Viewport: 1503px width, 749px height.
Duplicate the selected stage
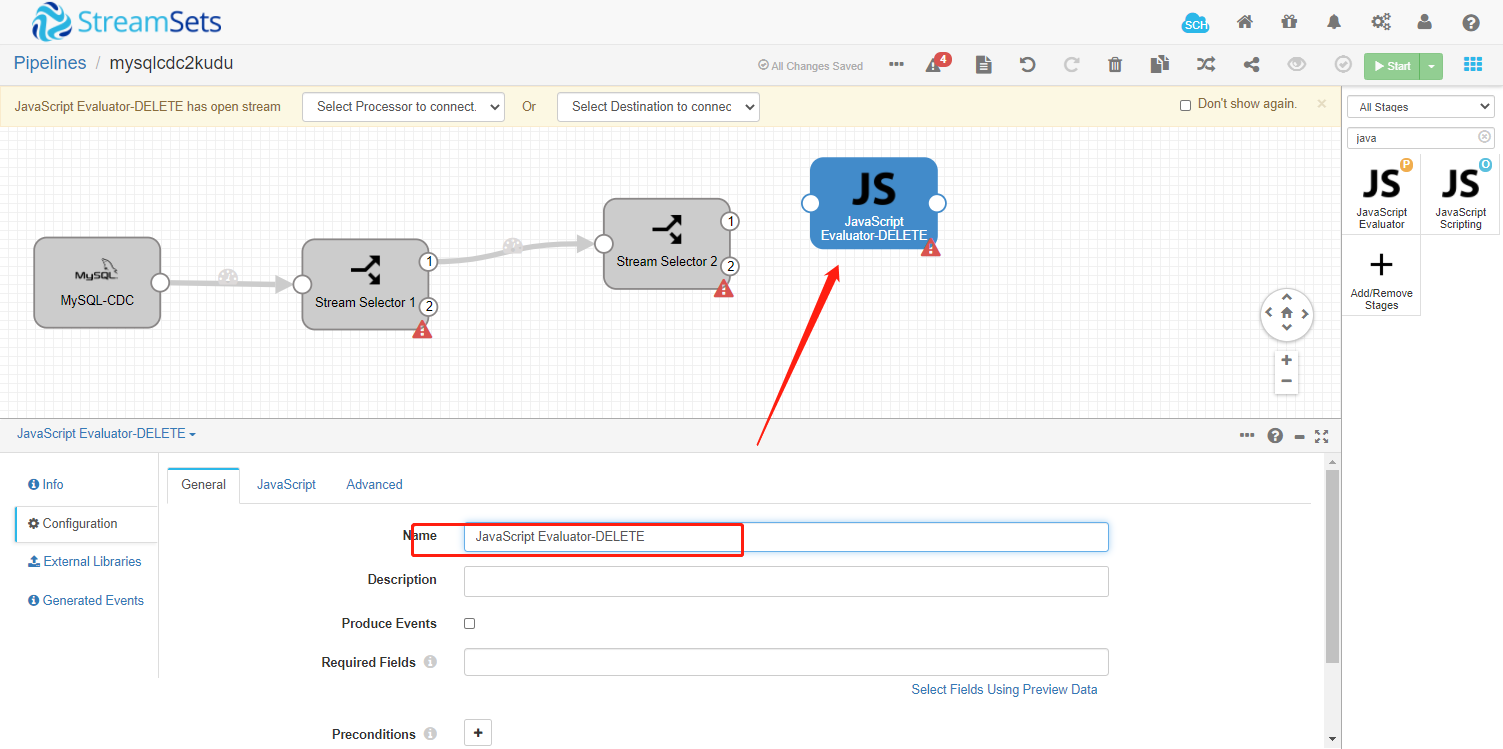coord(1159,65)
